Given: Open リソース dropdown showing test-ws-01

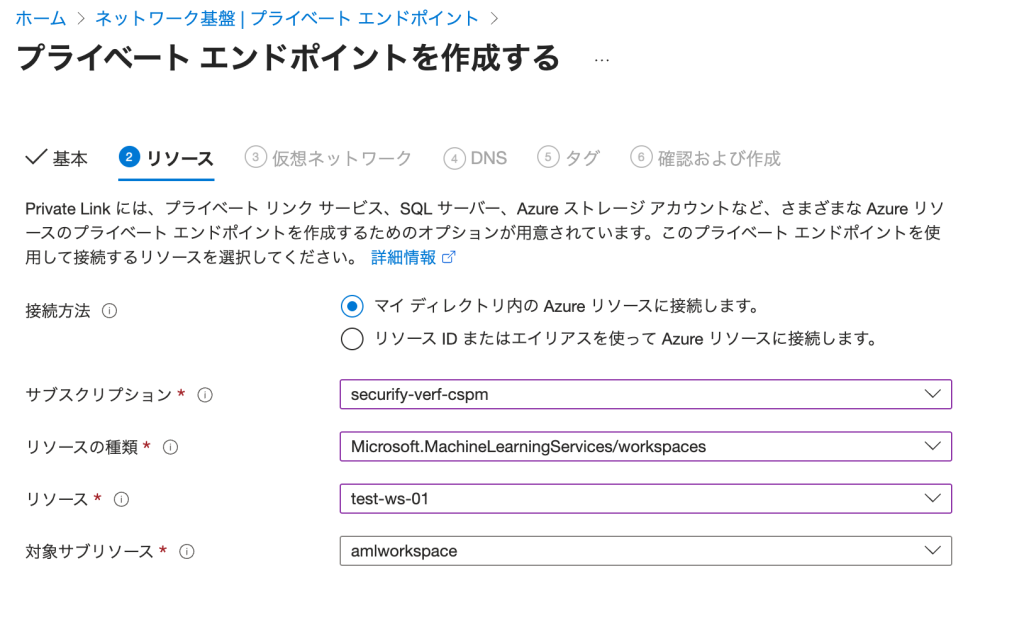Looking at the screenshot, I should tap(645, 498).
